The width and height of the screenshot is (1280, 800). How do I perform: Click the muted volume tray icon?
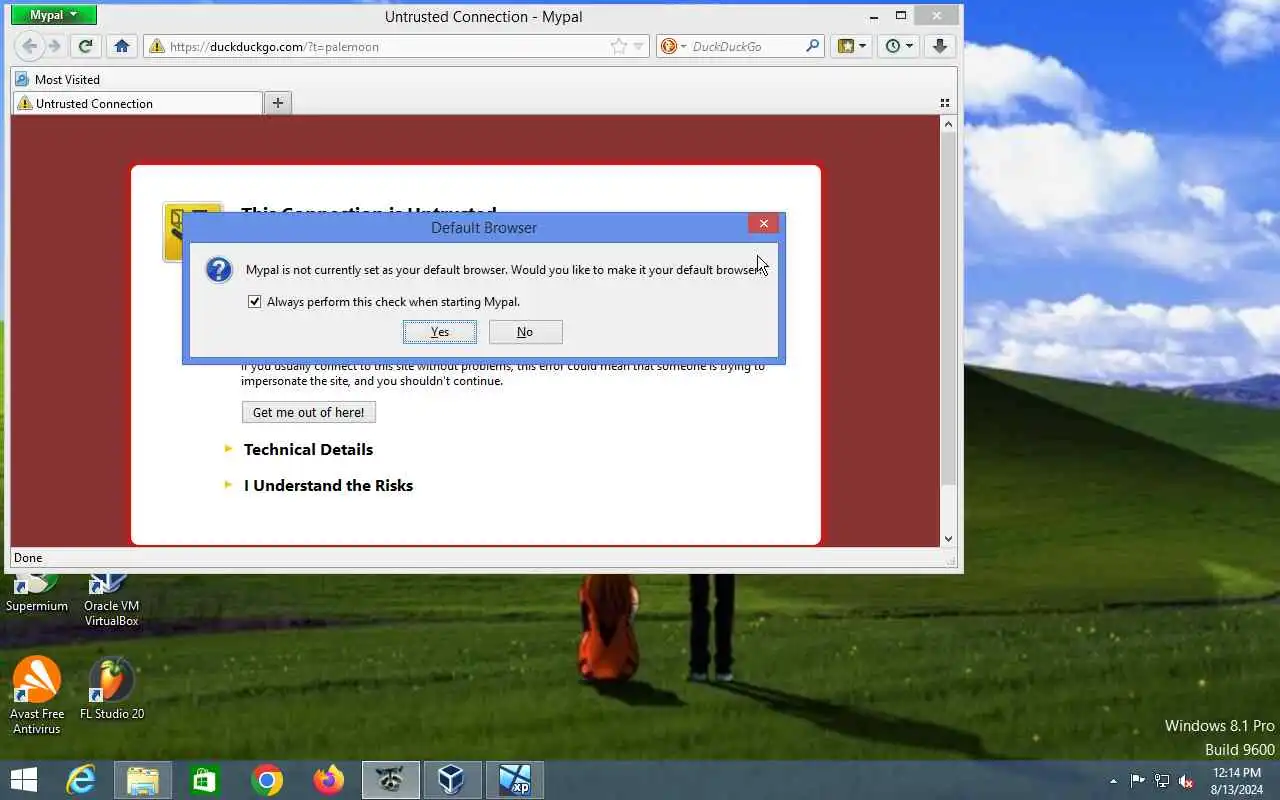click(1186, 781)
